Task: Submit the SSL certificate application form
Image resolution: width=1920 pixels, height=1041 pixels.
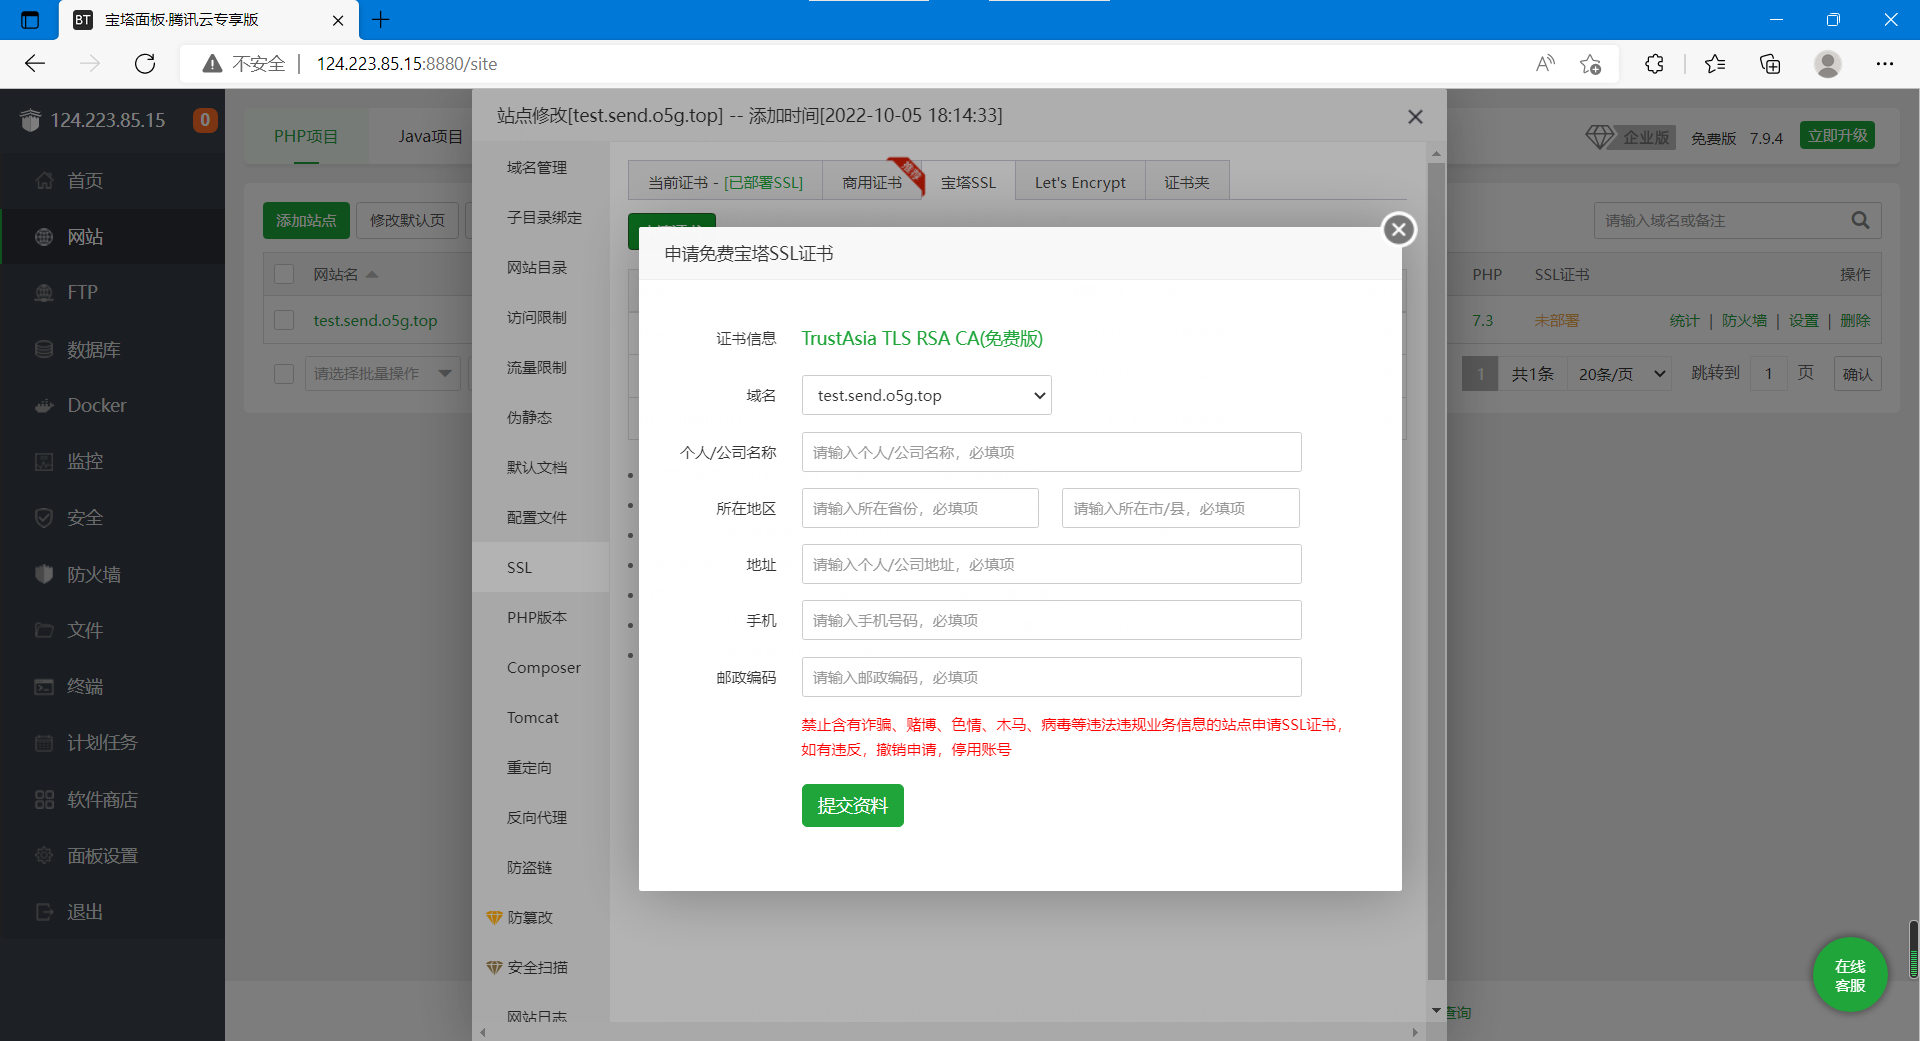Action: click(852, 806)
